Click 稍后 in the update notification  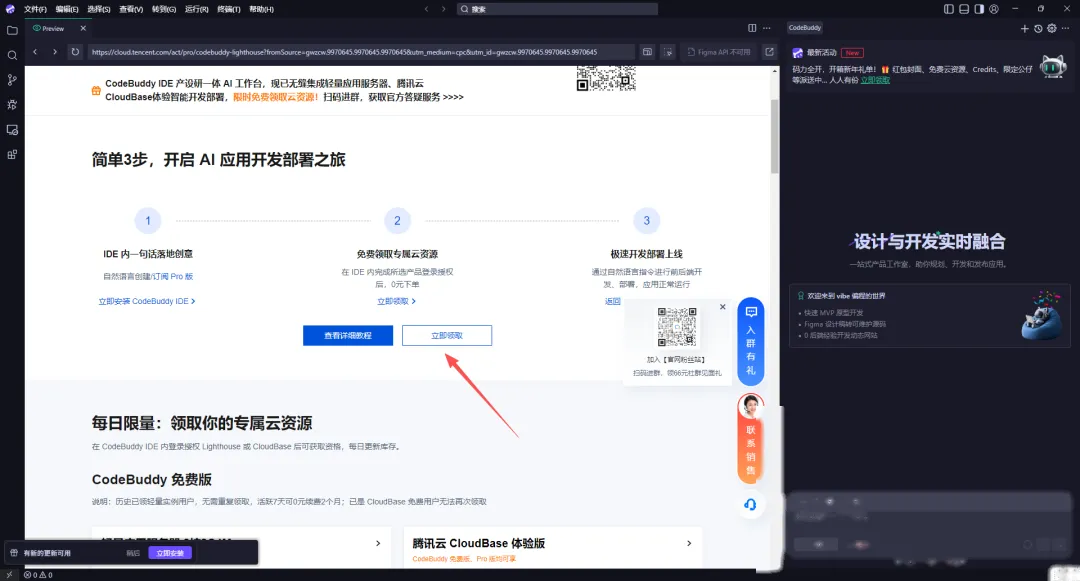[x=133, y=553]
